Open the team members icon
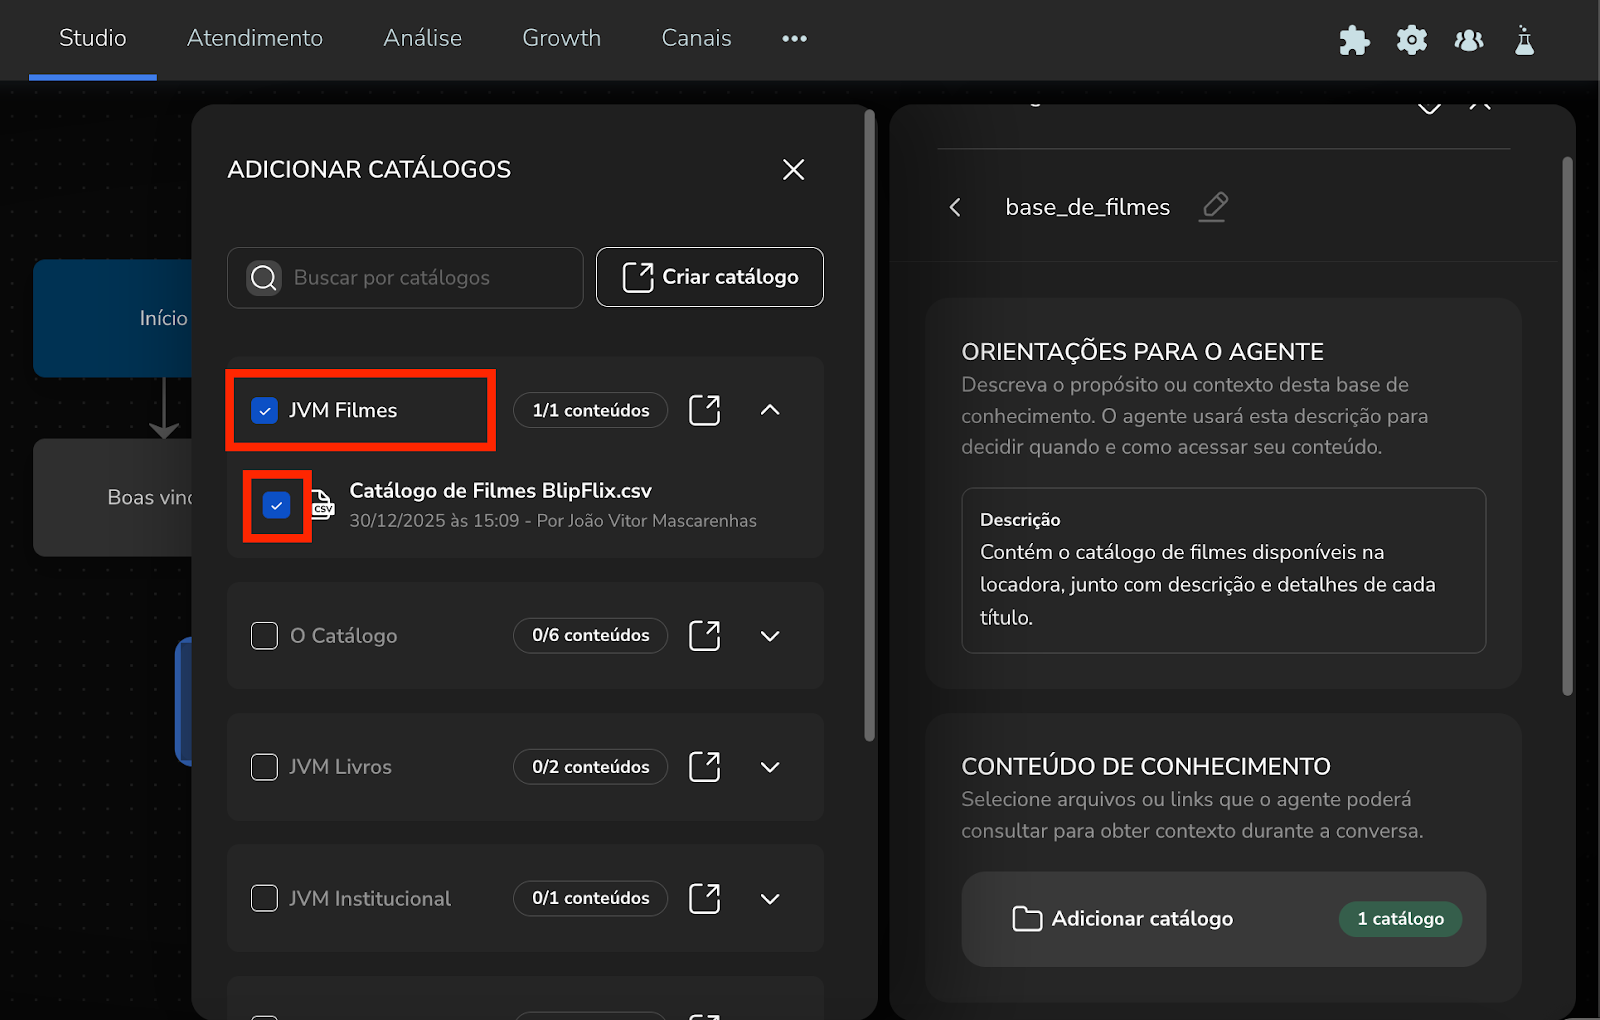 tap(1468, 40)
